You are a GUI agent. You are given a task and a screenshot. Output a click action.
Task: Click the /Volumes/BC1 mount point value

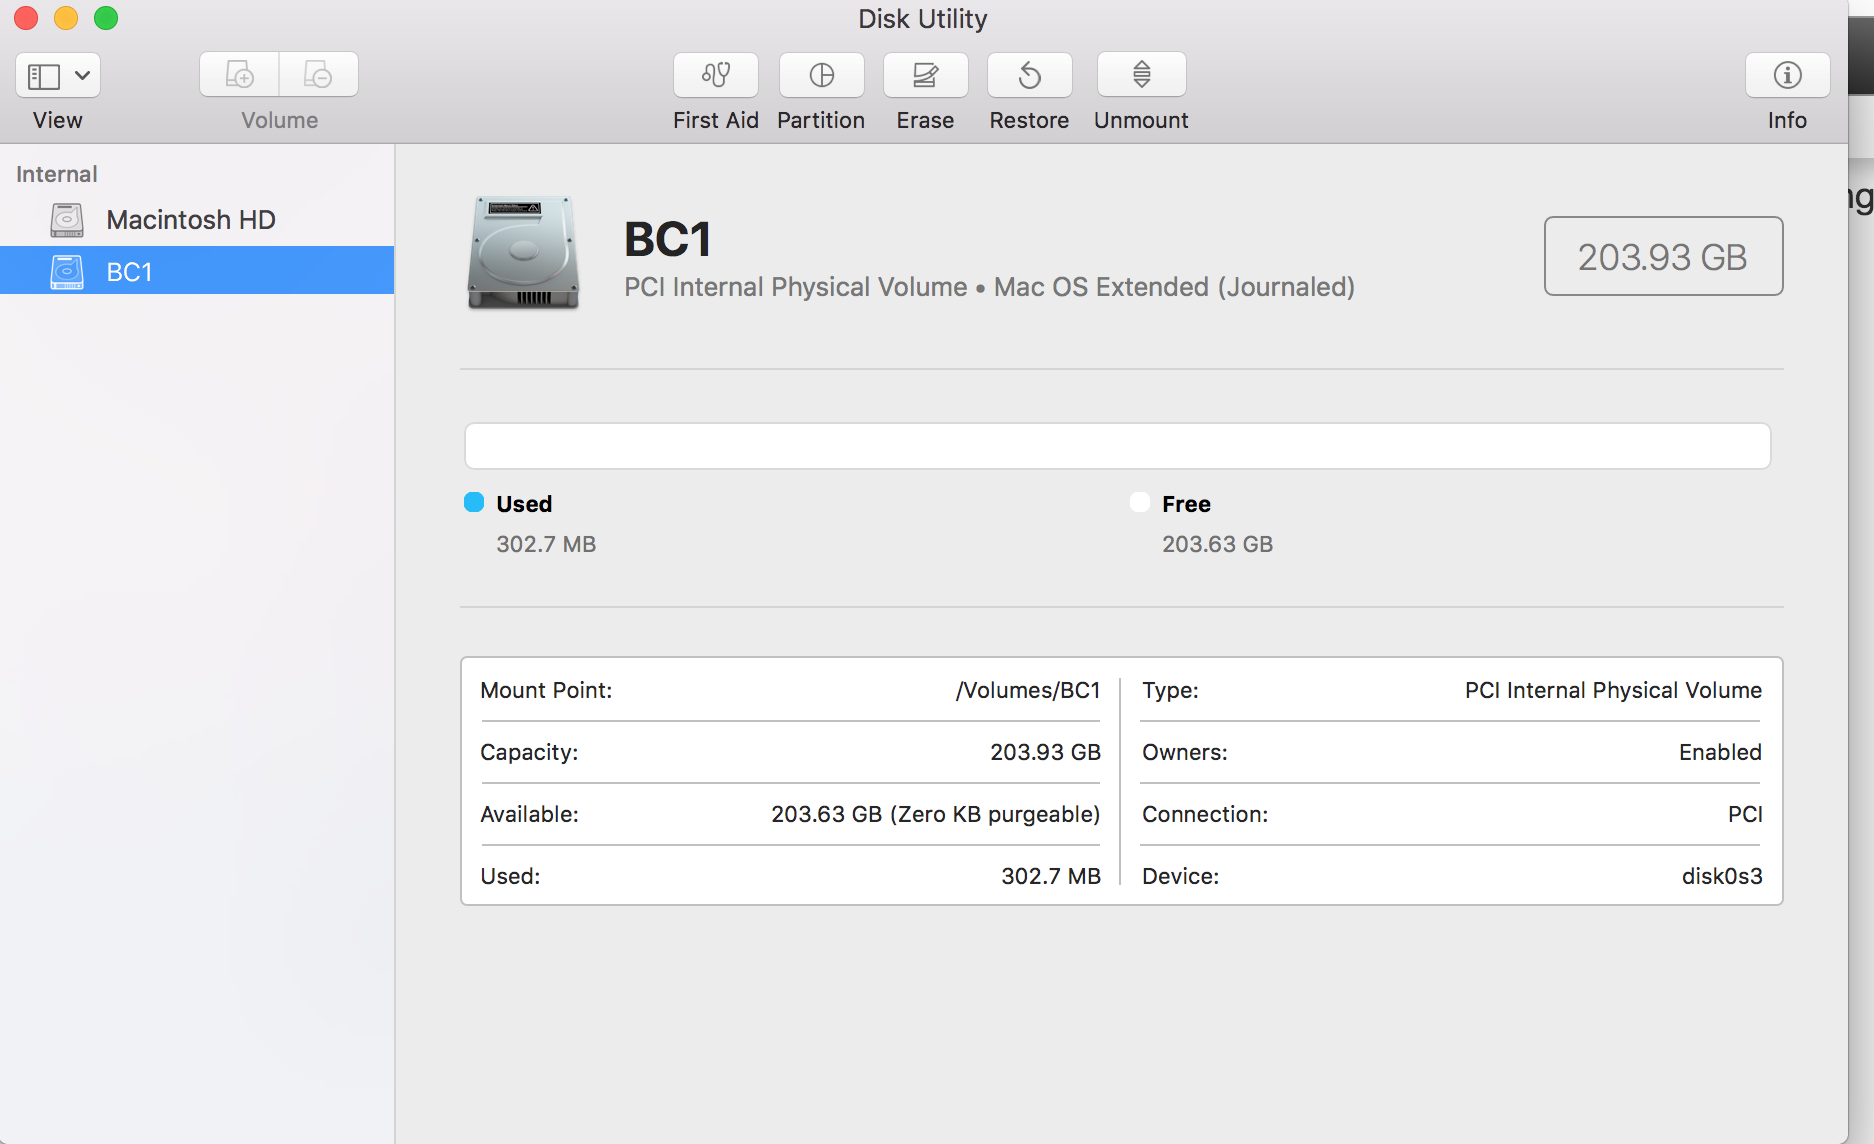tap(1028, 690)
